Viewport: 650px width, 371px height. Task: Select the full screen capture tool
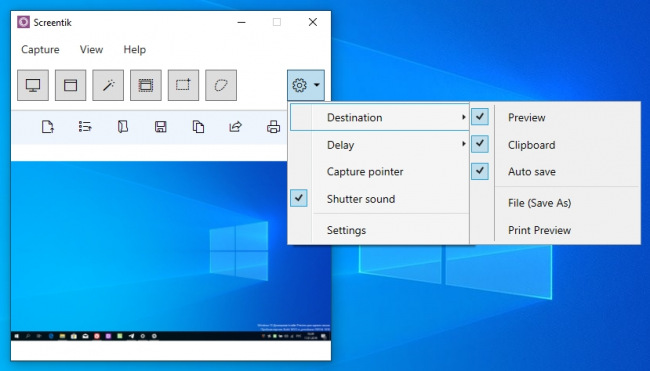(33, 85)
